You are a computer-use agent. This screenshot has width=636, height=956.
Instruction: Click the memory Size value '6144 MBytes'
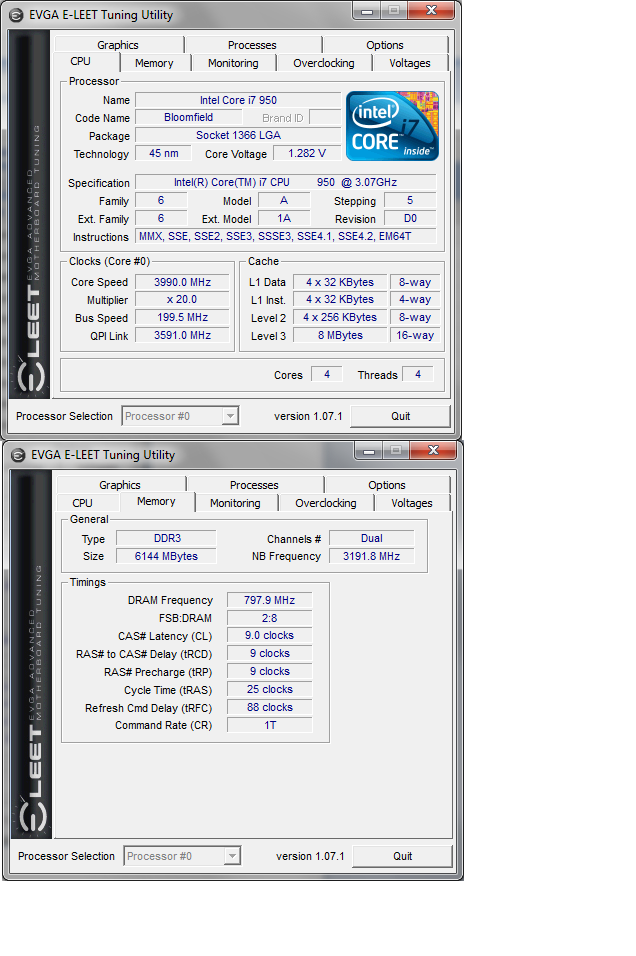[166, 556]
